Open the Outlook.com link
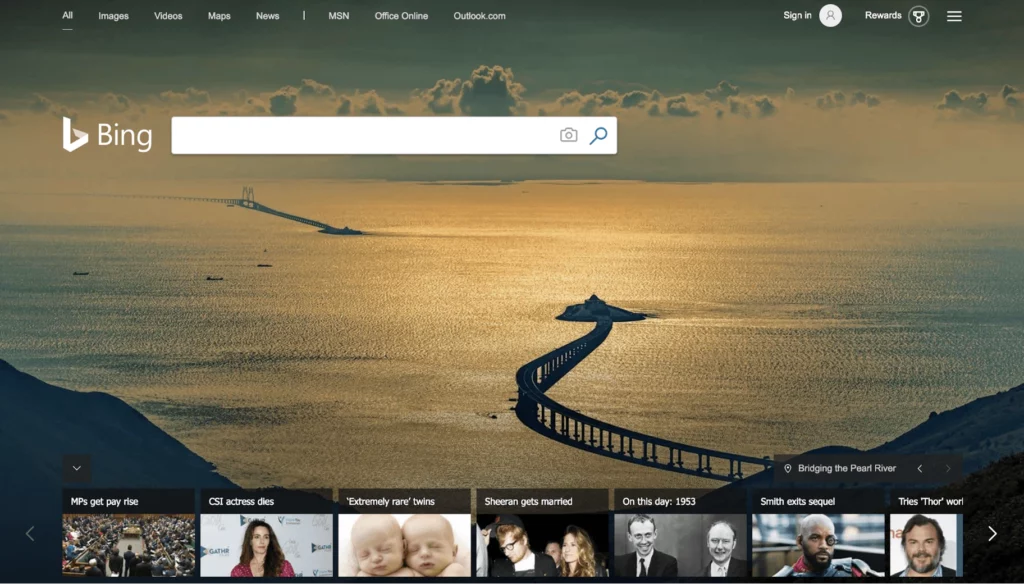The width and height of the screenshot is (1024, 584). pyautogui.click(x=479, y=16)
